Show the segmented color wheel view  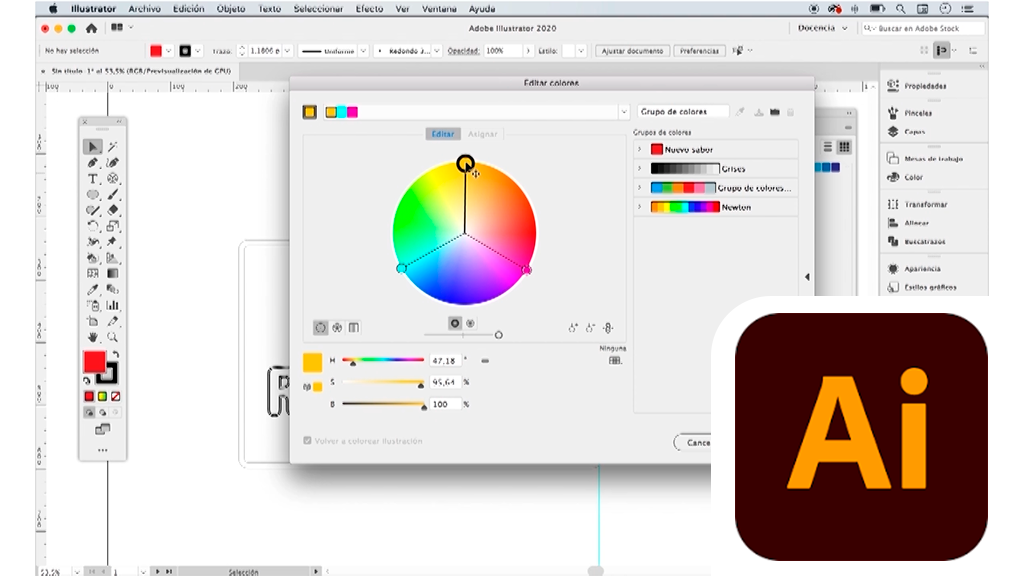point(337,327)
